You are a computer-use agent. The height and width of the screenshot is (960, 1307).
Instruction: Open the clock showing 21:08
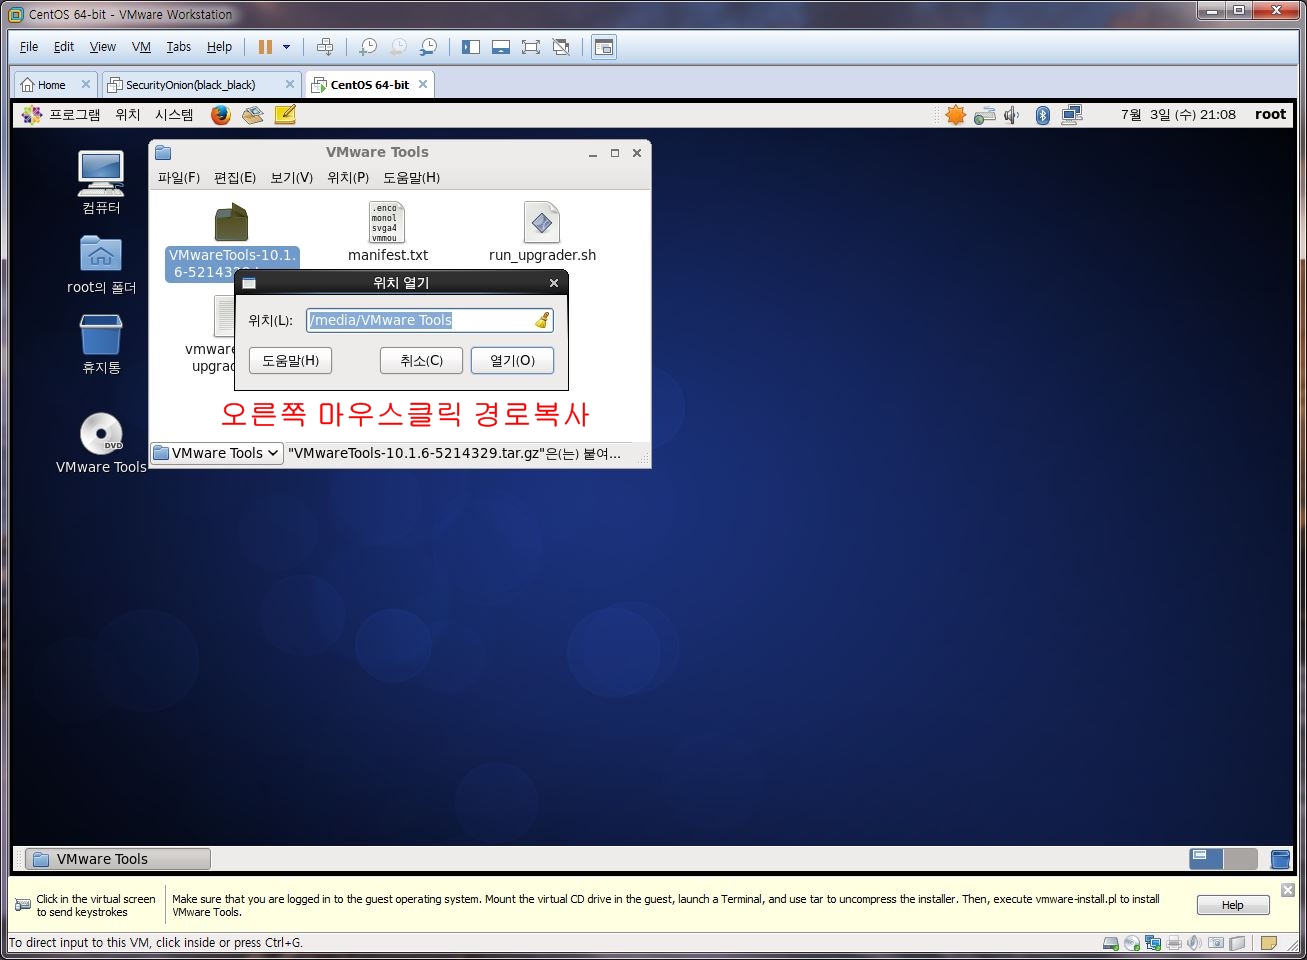coord(1178,115)
